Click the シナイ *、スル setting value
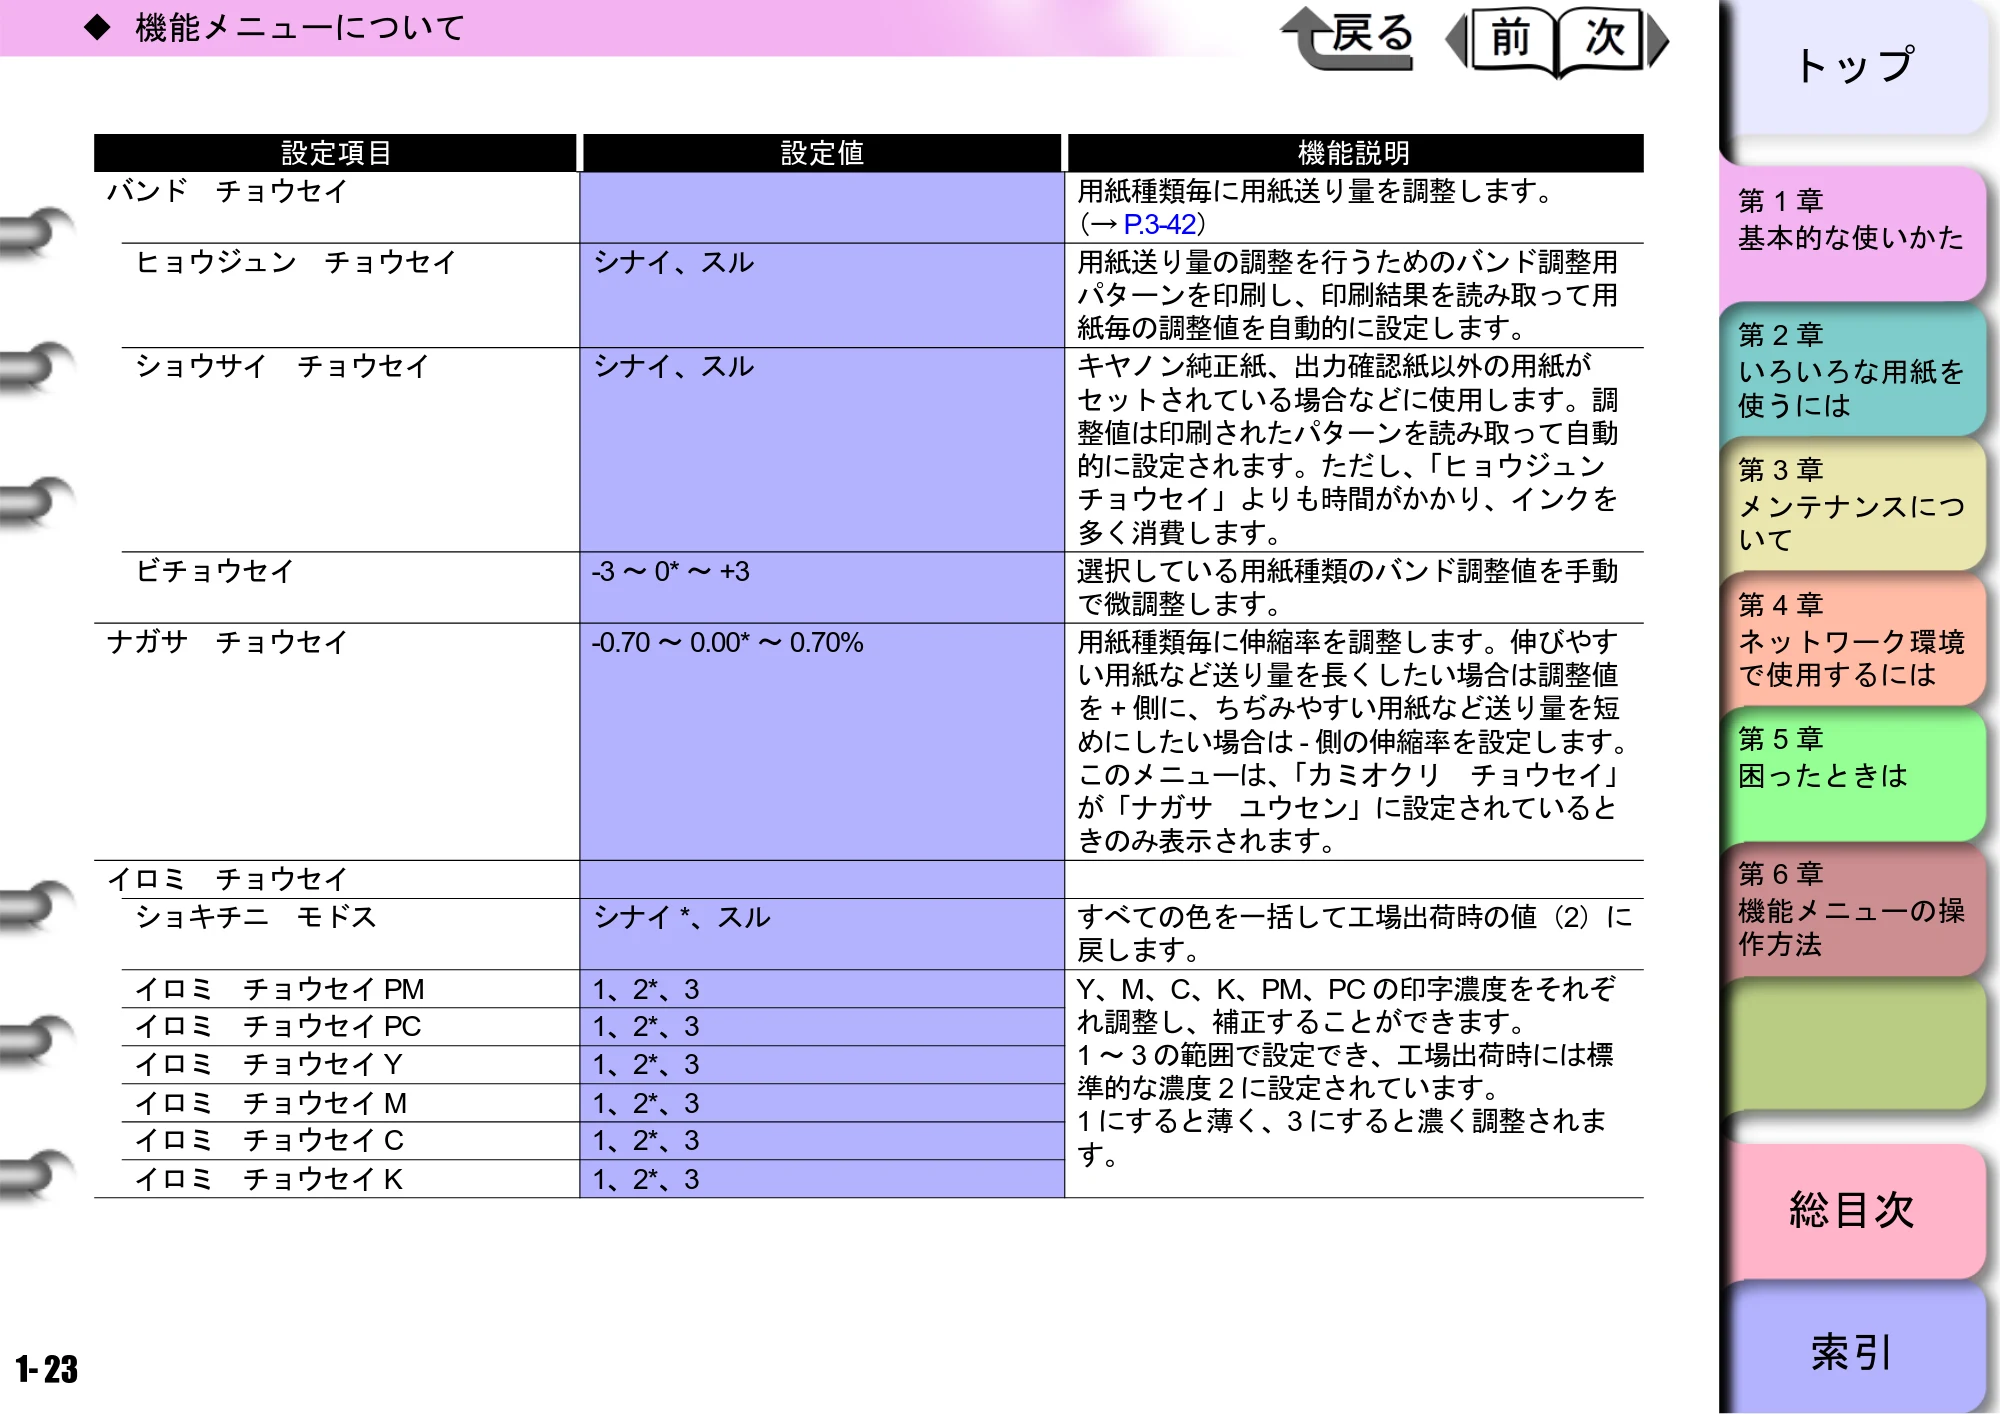 682,917
